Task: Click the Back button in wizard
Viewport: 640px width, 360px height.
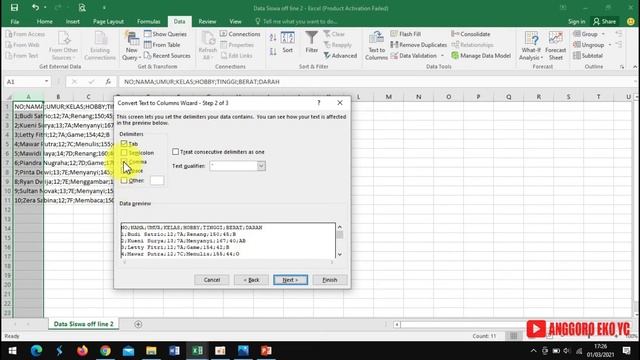Action: (x=251, y=280)
